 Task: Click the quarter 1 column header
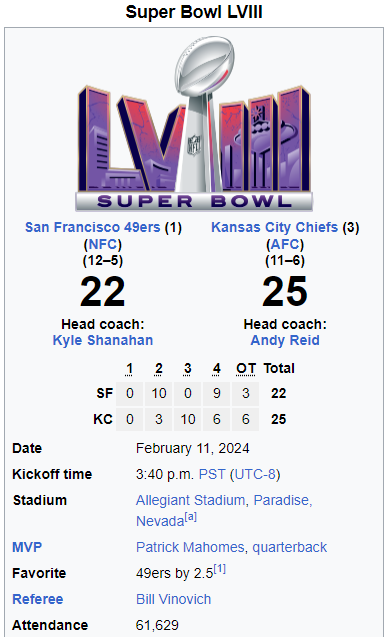[x=129, y=368]
